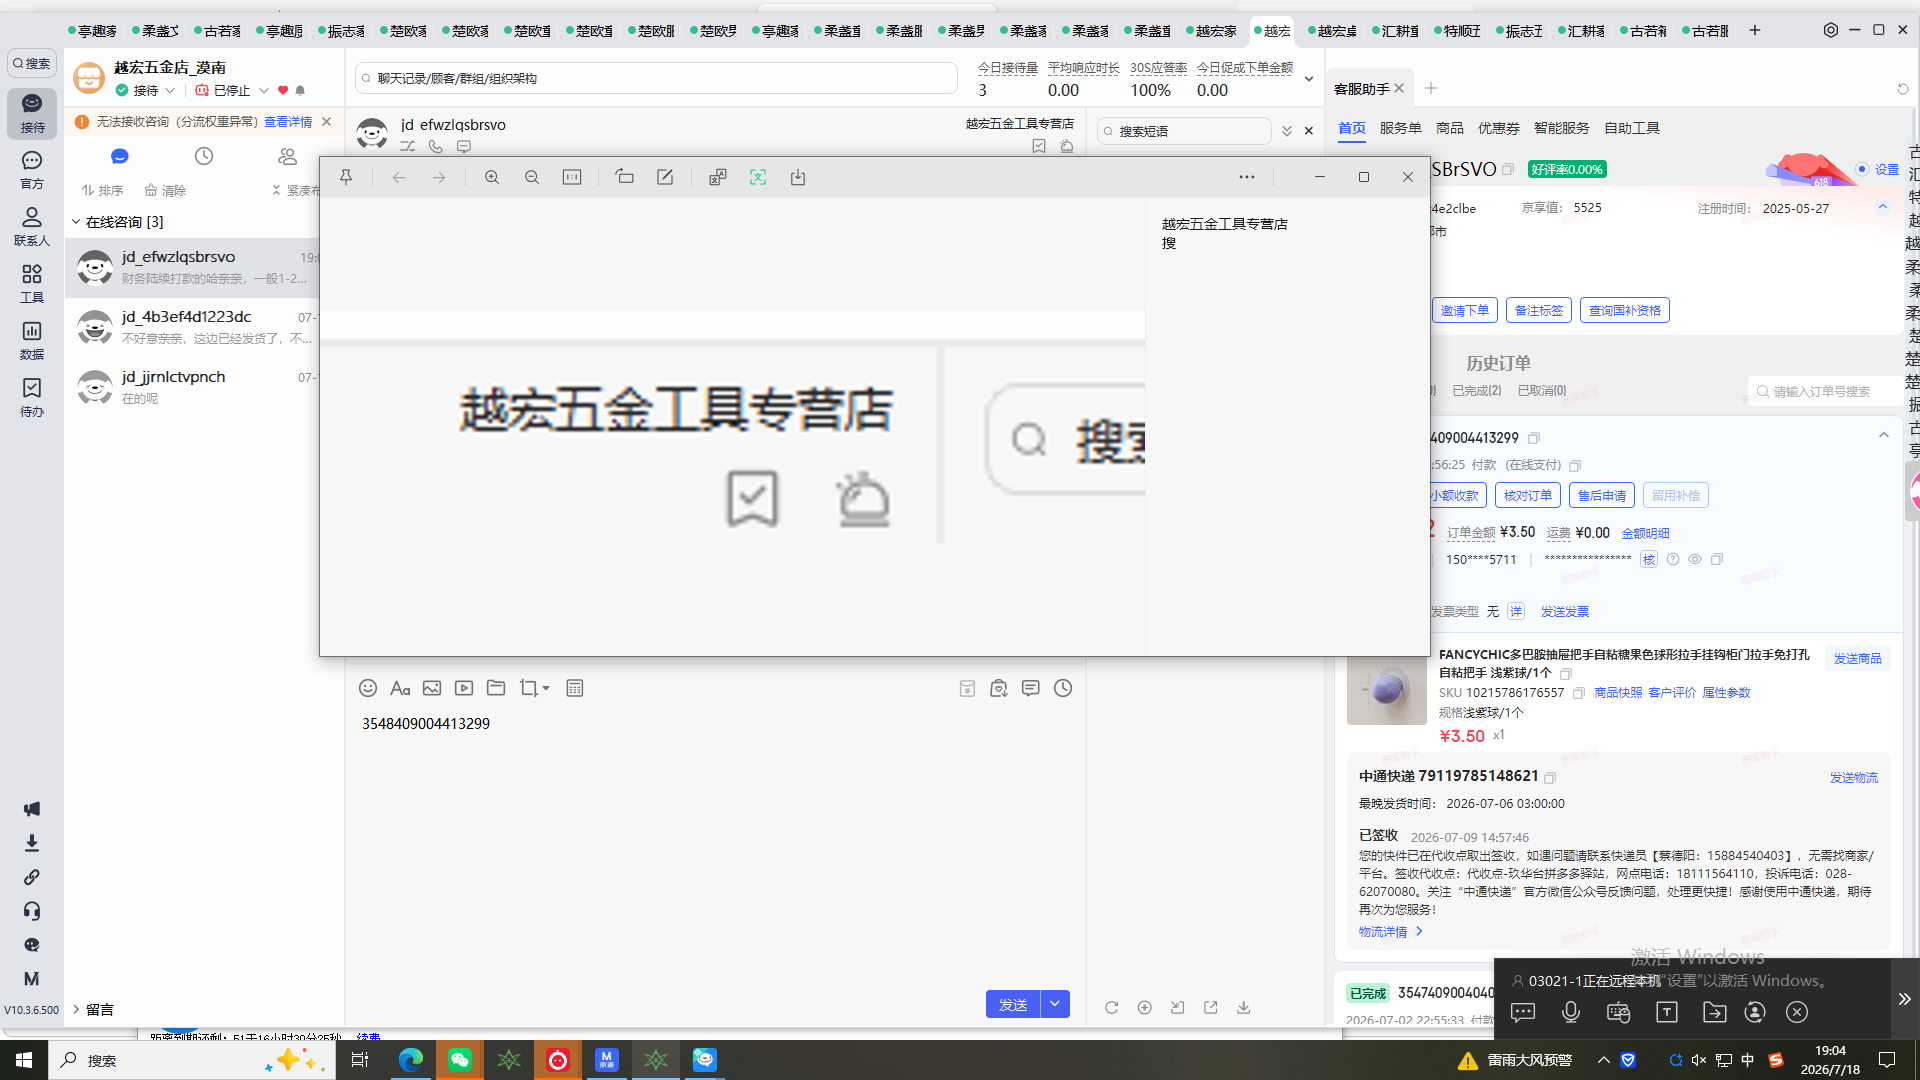1920x1080 pixels.
Task: Open the 数据 data section
Action: click(32, 340)
